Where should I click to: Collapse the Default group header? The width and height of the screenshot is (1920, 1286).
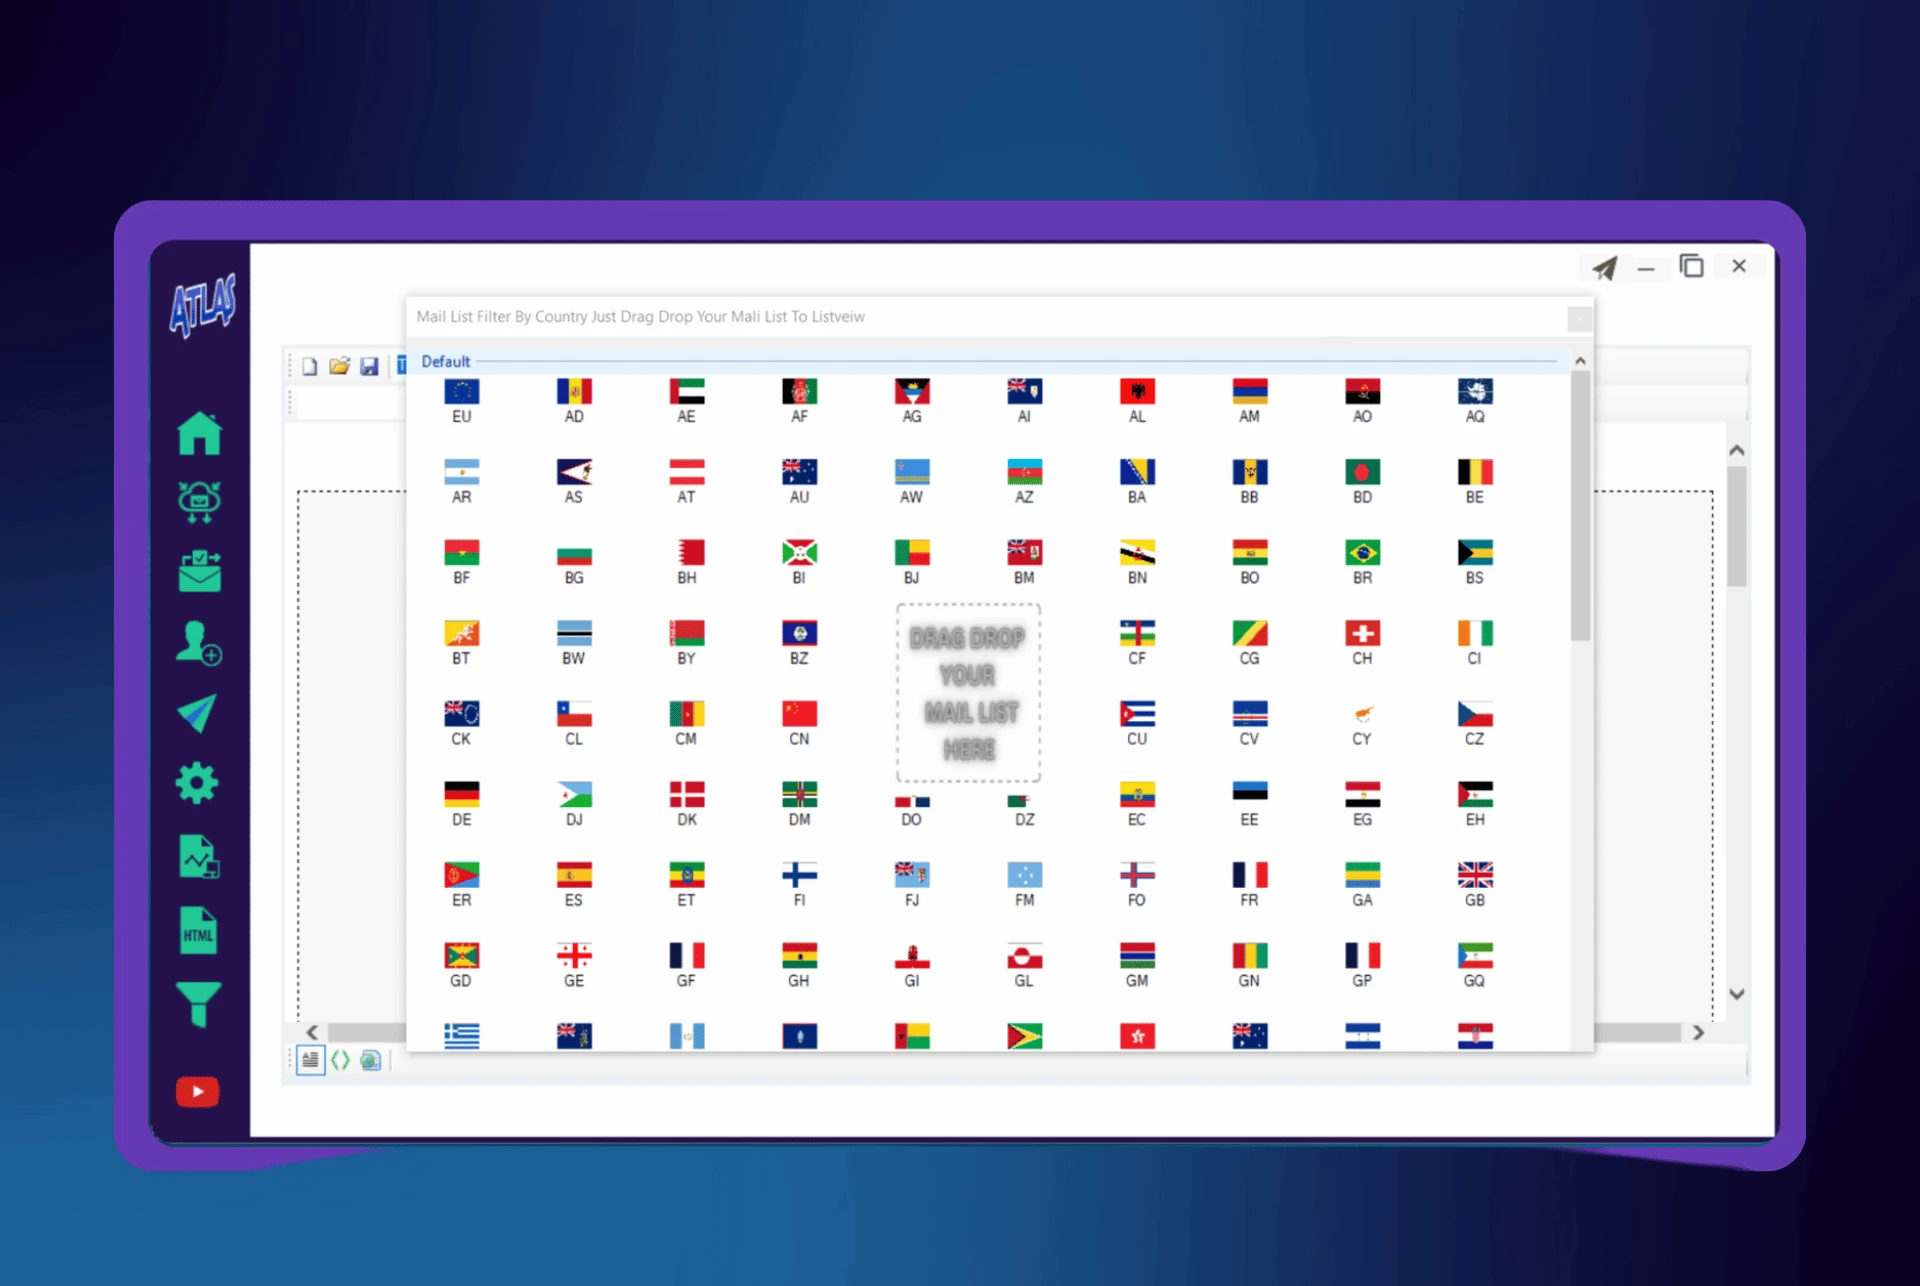tap(445, 361)
